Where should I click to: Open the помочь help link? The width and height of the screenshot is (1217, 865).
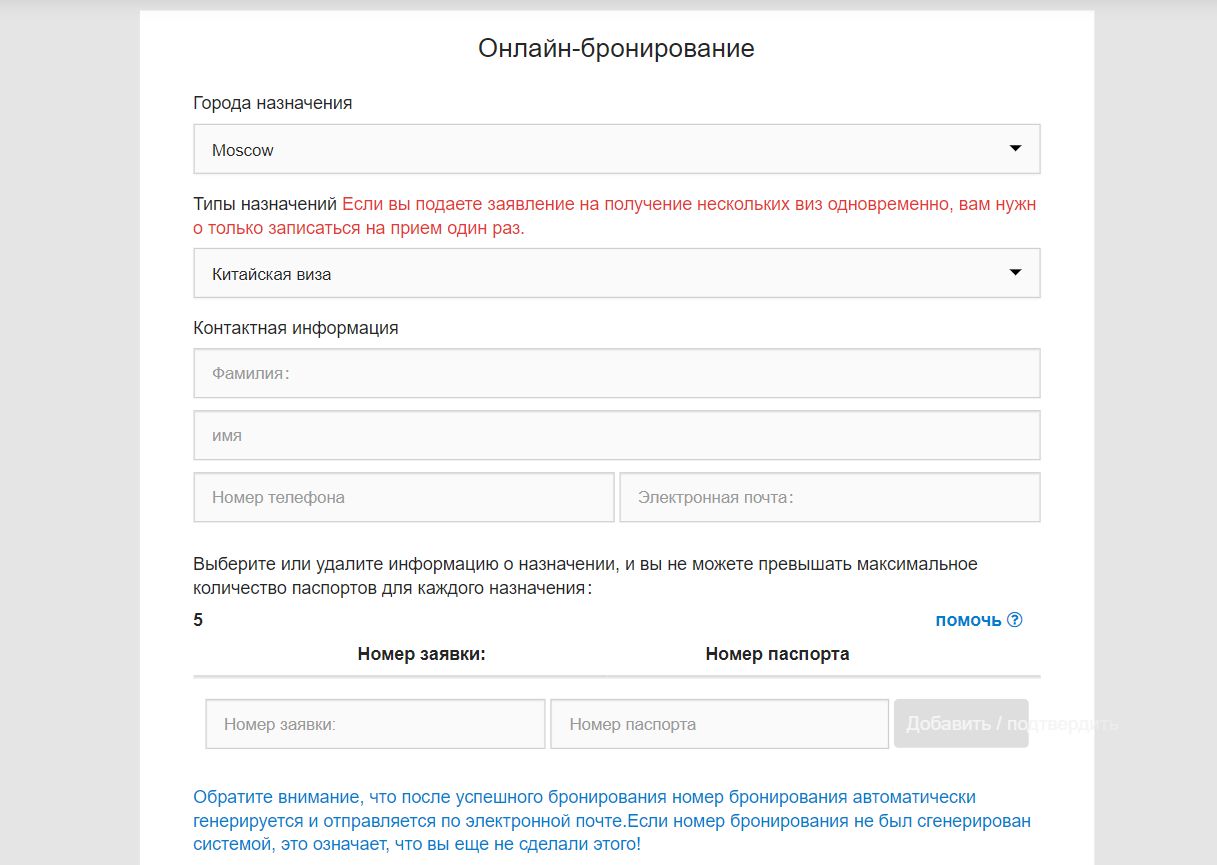point(968,620)
